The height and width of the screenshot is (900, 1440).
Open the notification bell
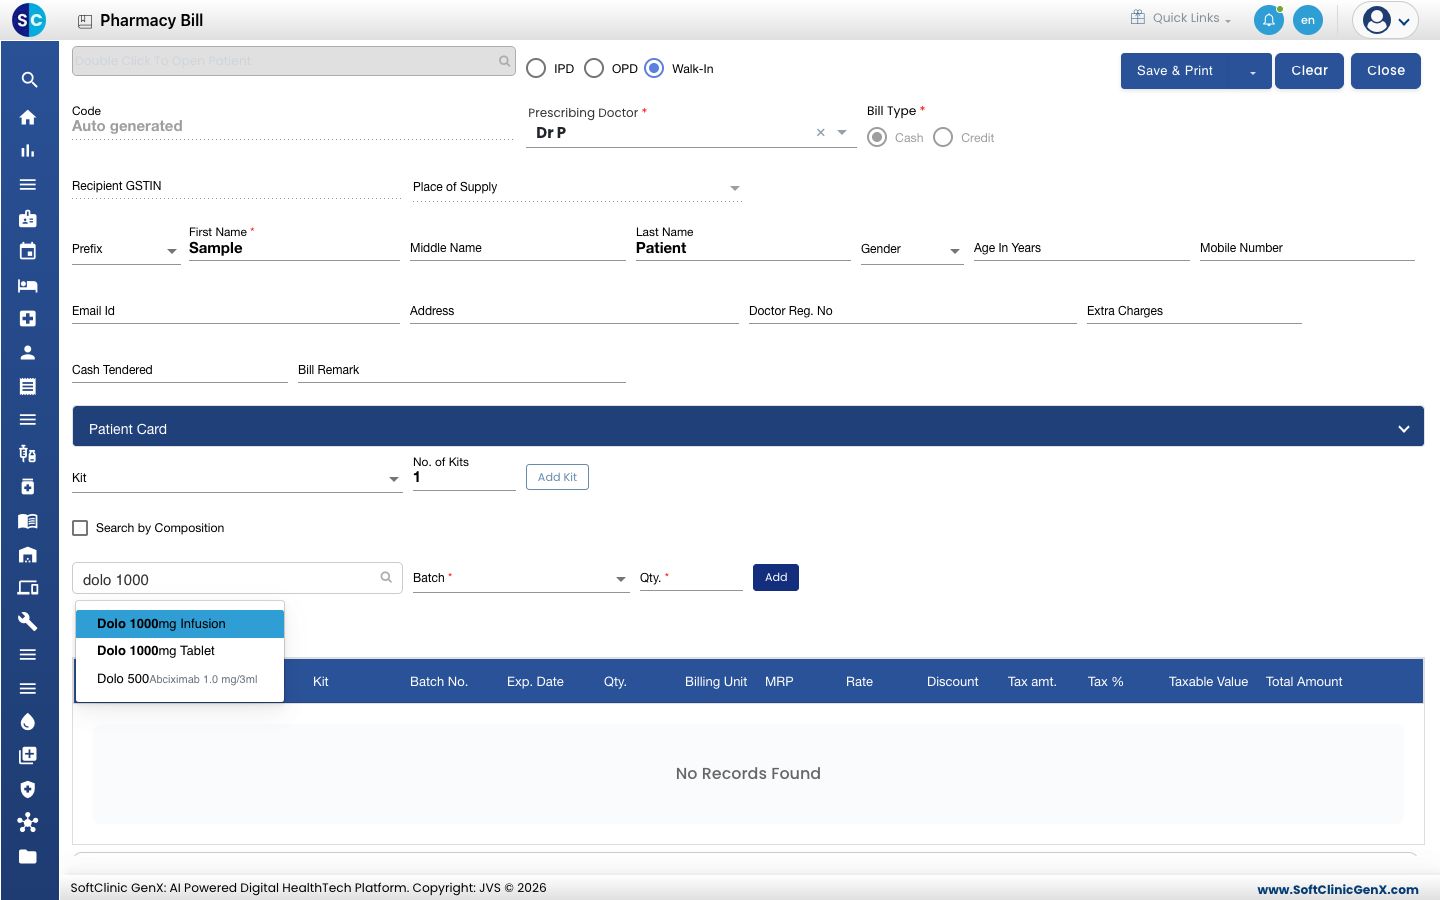point(1269,20)
